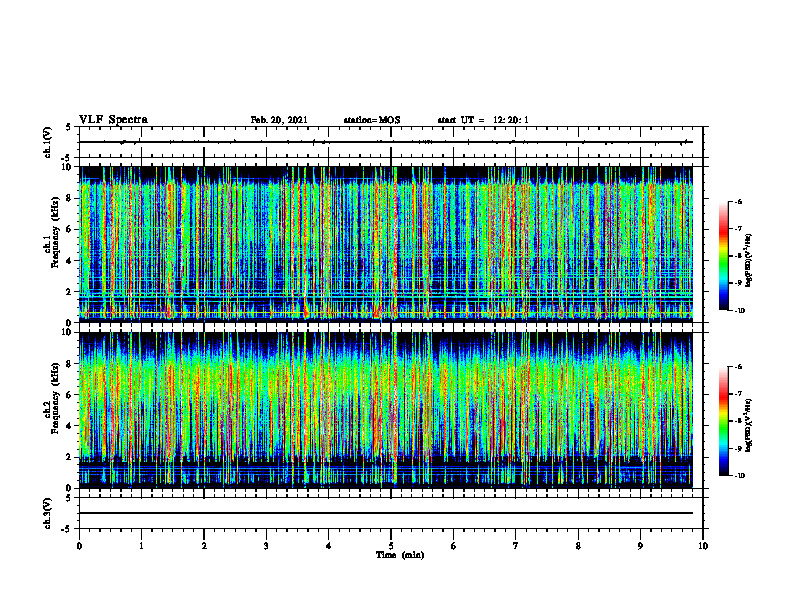The image size is (792, 612).
Task: Click the "4" tick on the time axis
Action: (329, 546)
